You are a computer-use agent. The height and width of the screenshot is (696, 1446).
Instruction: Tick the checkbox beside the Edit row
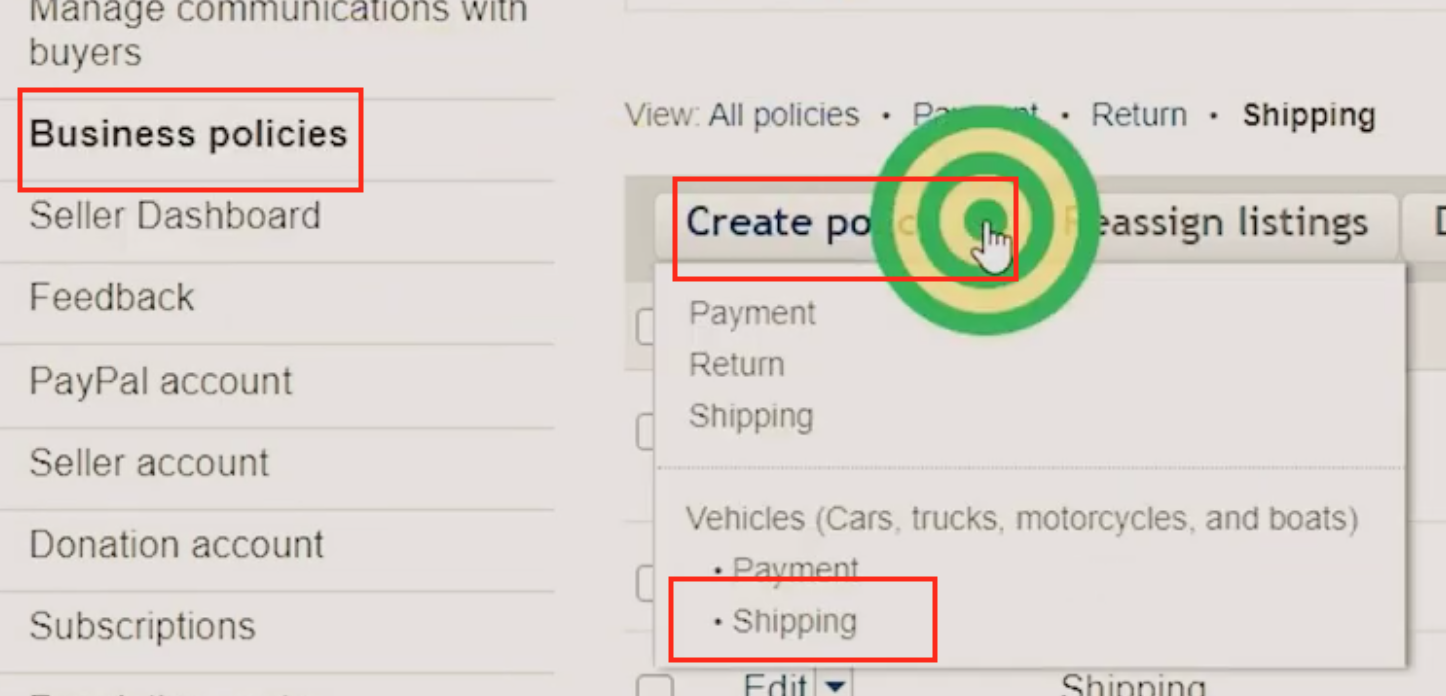pyautogui.click(x=655, y=687)
